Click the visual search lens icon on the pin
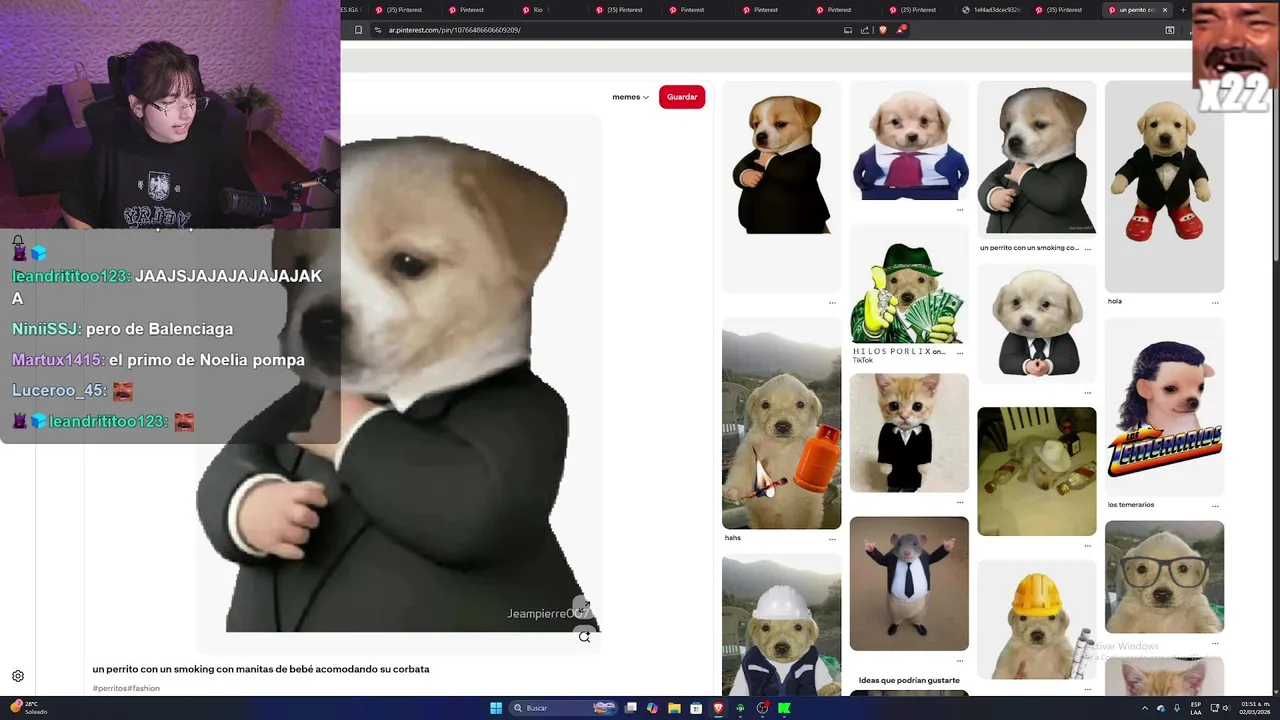 click(584, 636)
